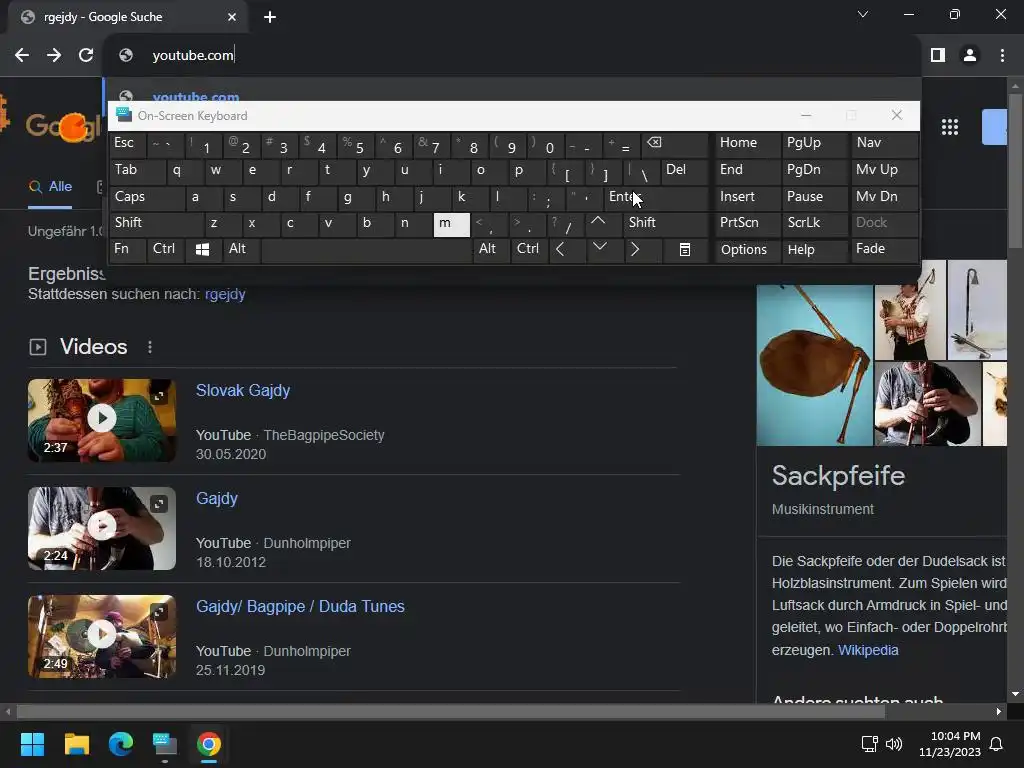
Task: Click the PrtScn key on the keyboard
Action: [747, 223]
